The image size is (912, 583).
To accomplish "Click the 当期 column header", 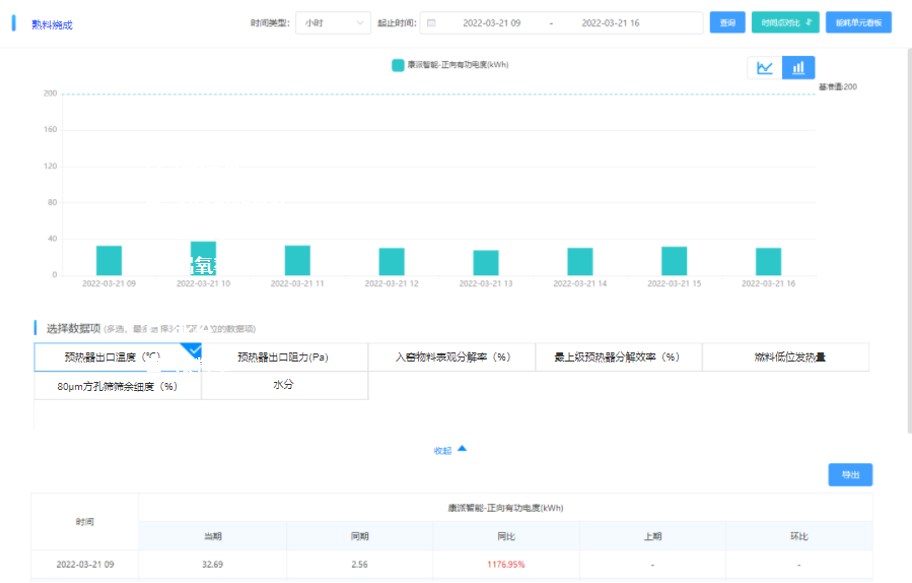I will pyautogui.click(x=213, y=536).
